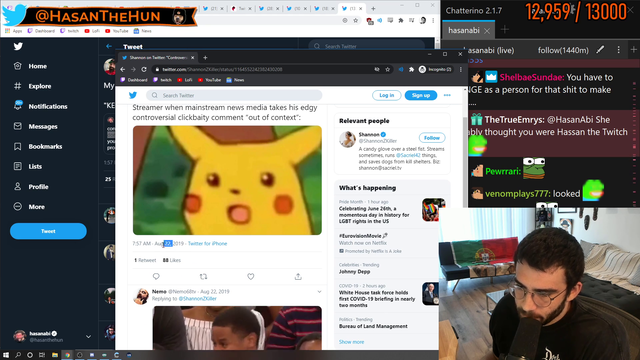This screenshot has width=640, height=360.
Task: Click the back arrow in the incognito window
Action: [x=123, y=69]
